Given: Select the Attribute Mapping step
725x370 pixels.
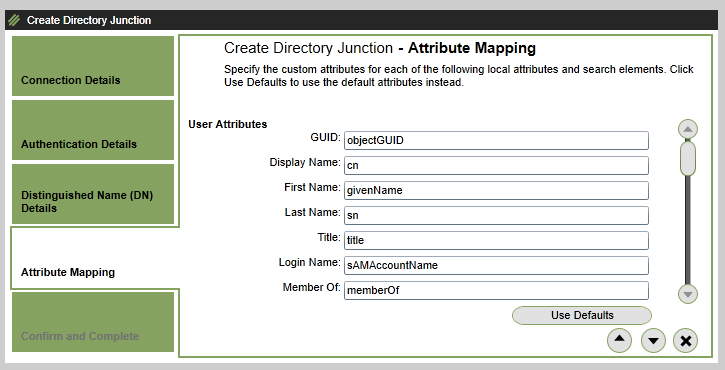Looking at the screenshot, I should [95, 258].
